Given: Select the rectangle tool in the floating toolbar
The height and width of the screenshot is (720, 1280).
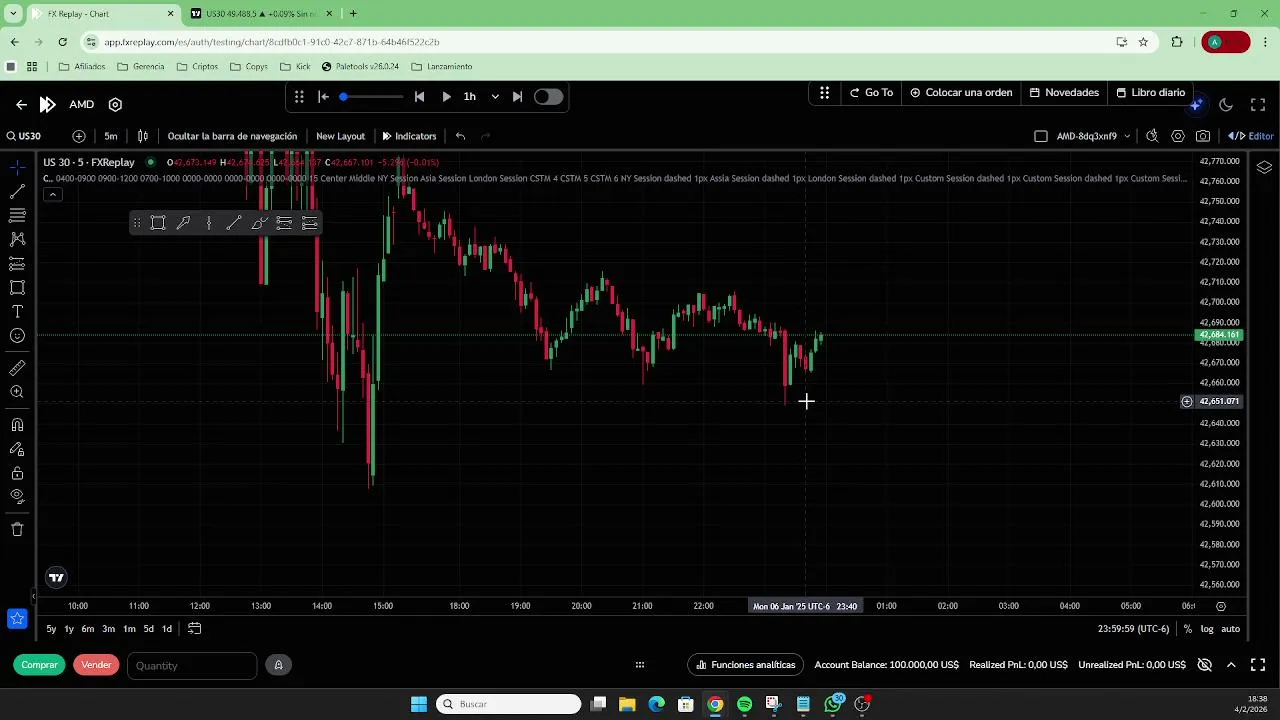Looking at the screenshot, I should [158, 223].
